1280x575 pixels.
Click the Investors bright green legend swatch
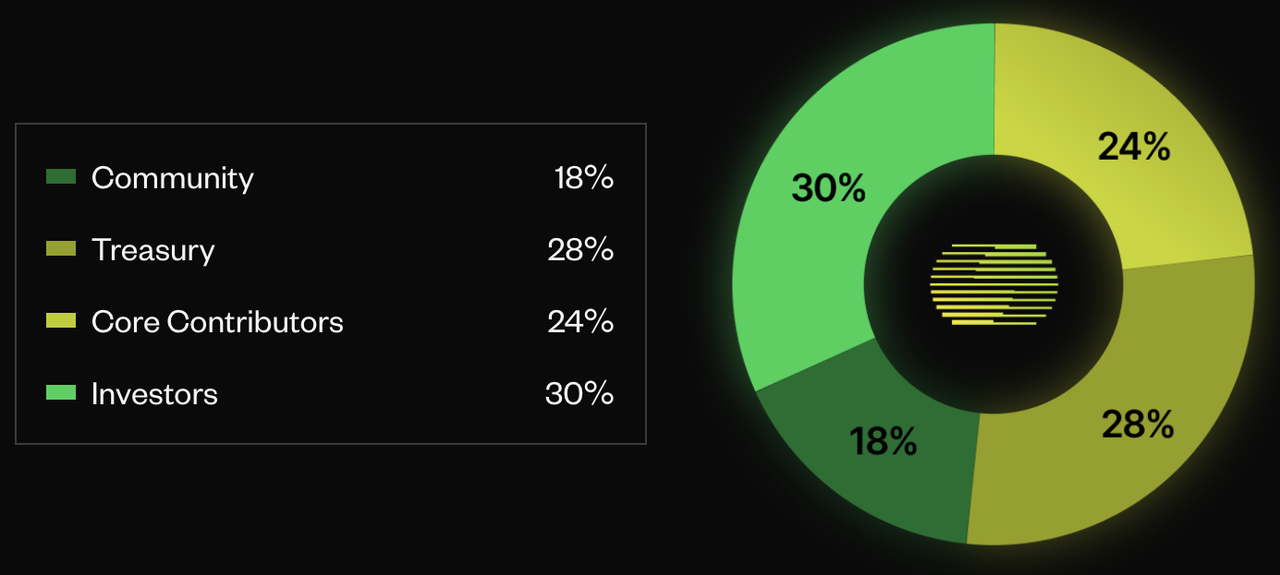pos(61,393)
